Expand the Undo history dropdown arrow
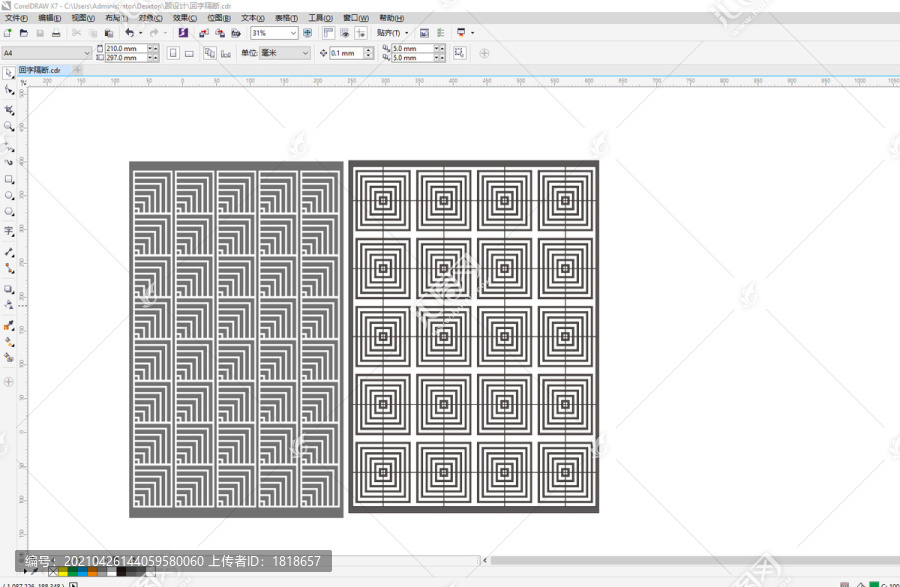The image size is (900, 587). tap(141, 33)
